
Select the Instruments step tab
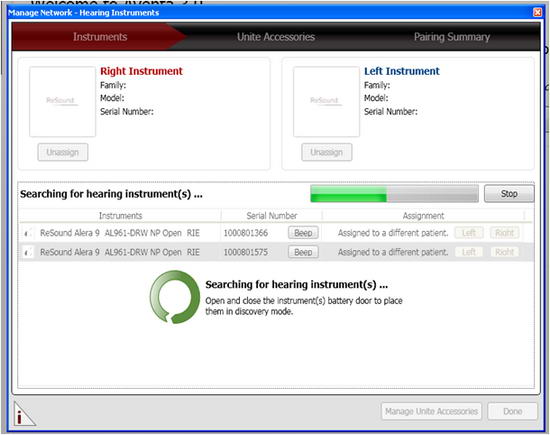100,37
